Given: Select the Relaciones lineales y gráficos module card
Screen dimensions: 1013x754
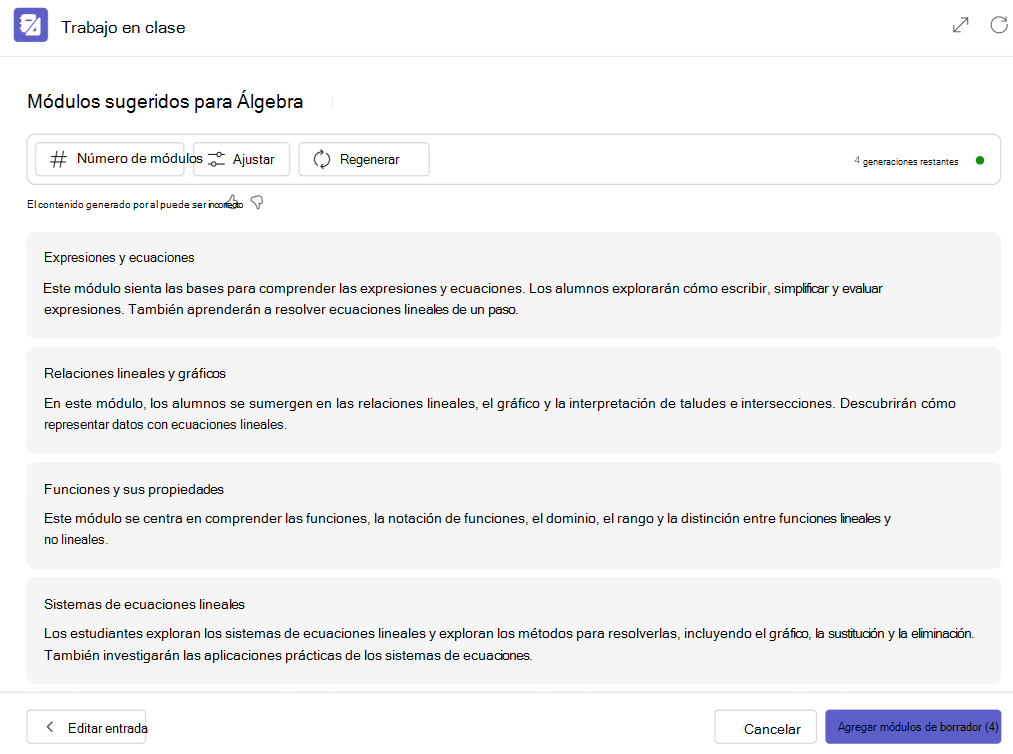Looking at the screenshot, I should [x=514, y=400].
